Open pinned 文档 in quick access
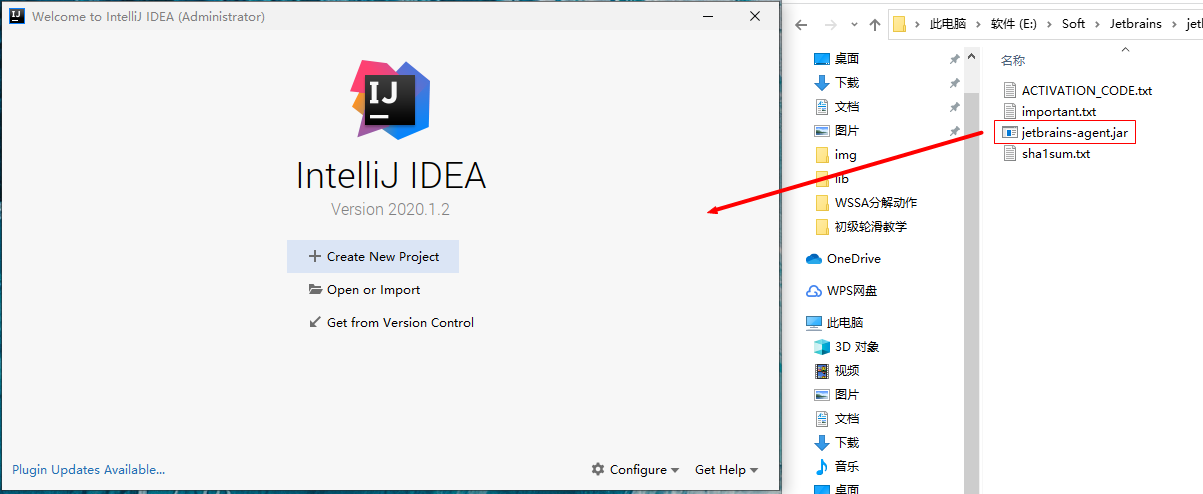Image resolution: width=1203 pixels, height=494 pixels. tap(846, 107)
